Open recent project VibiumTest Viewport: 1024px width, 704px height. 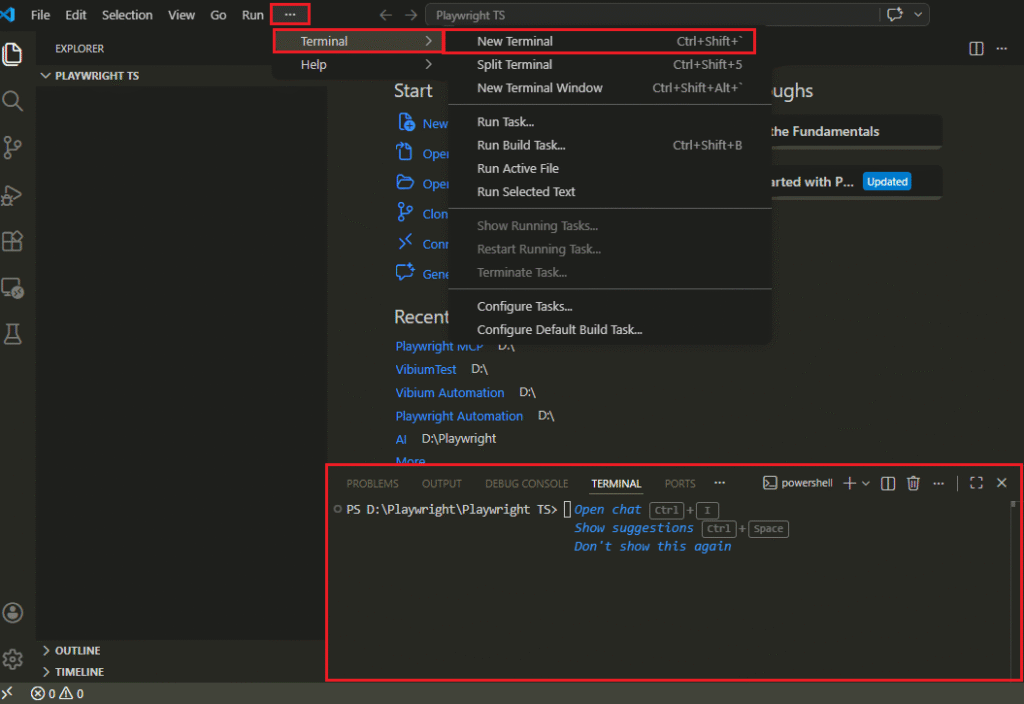426,370
